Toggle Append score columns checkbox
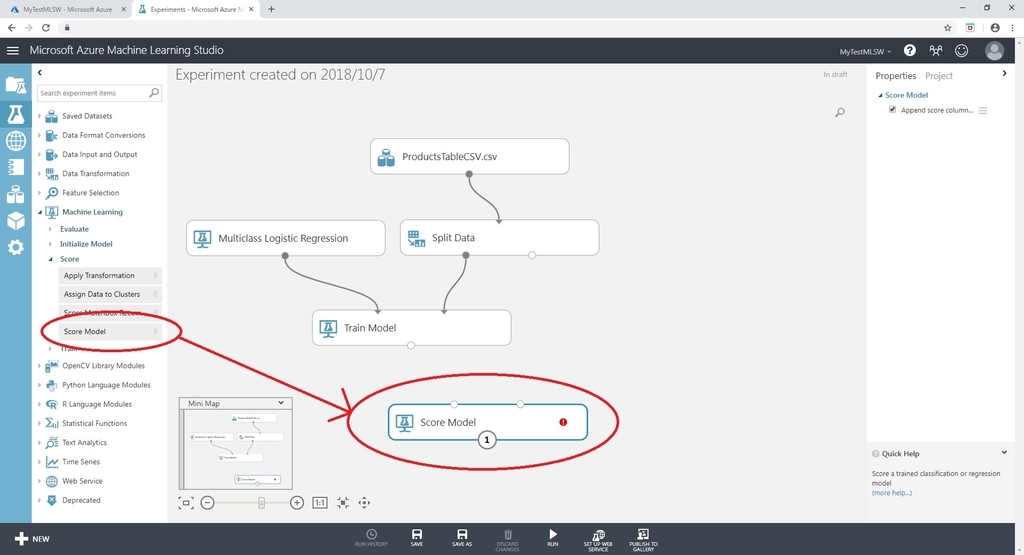Viewport: 1024px width, 555px height. [x=892, y=110]
